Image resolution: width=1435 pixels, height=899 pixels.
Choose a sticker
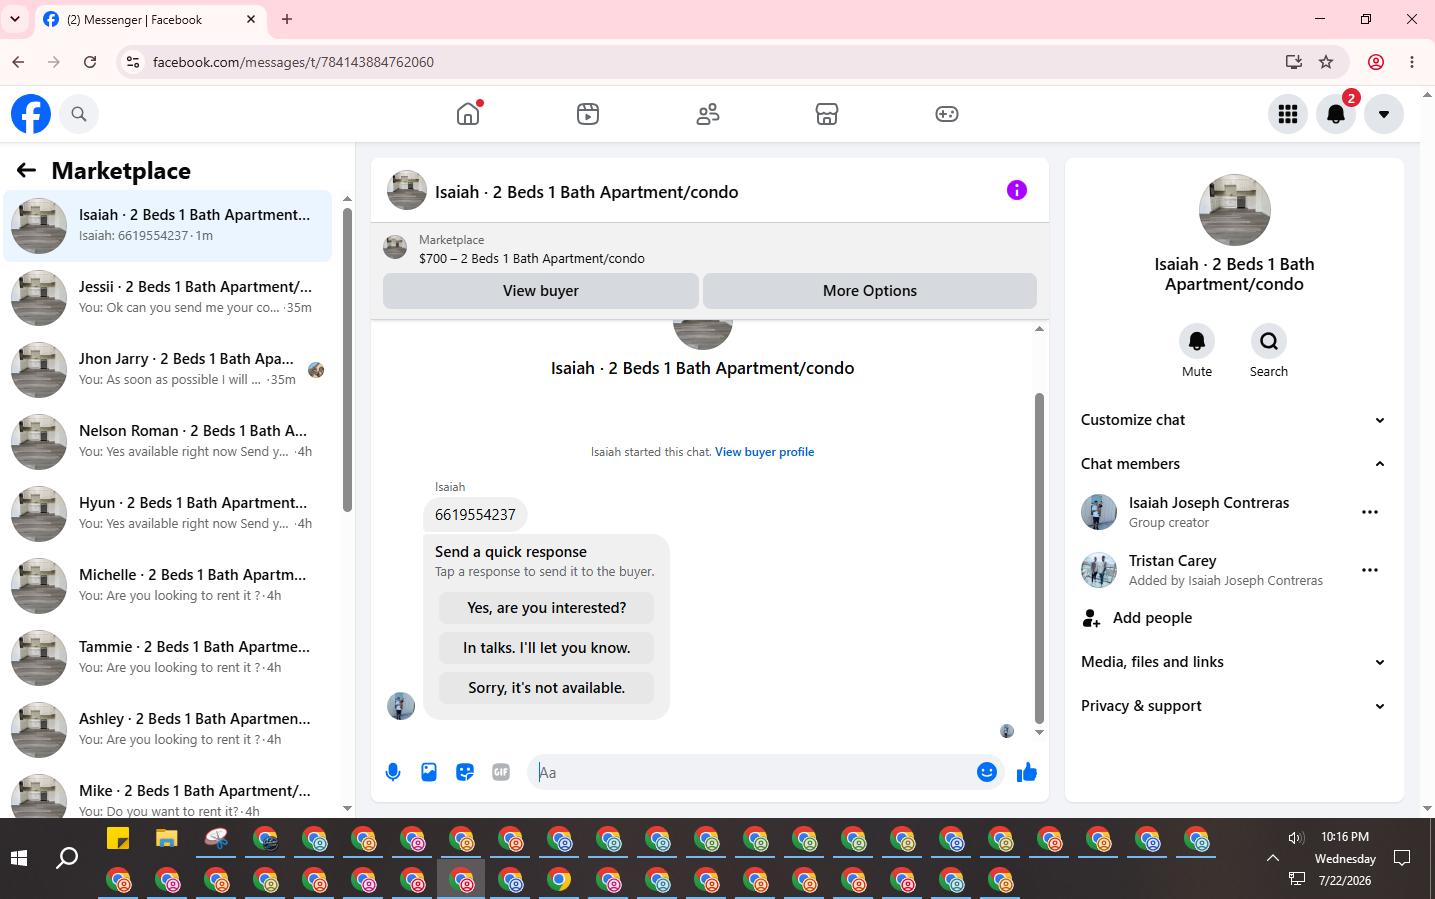465,772
